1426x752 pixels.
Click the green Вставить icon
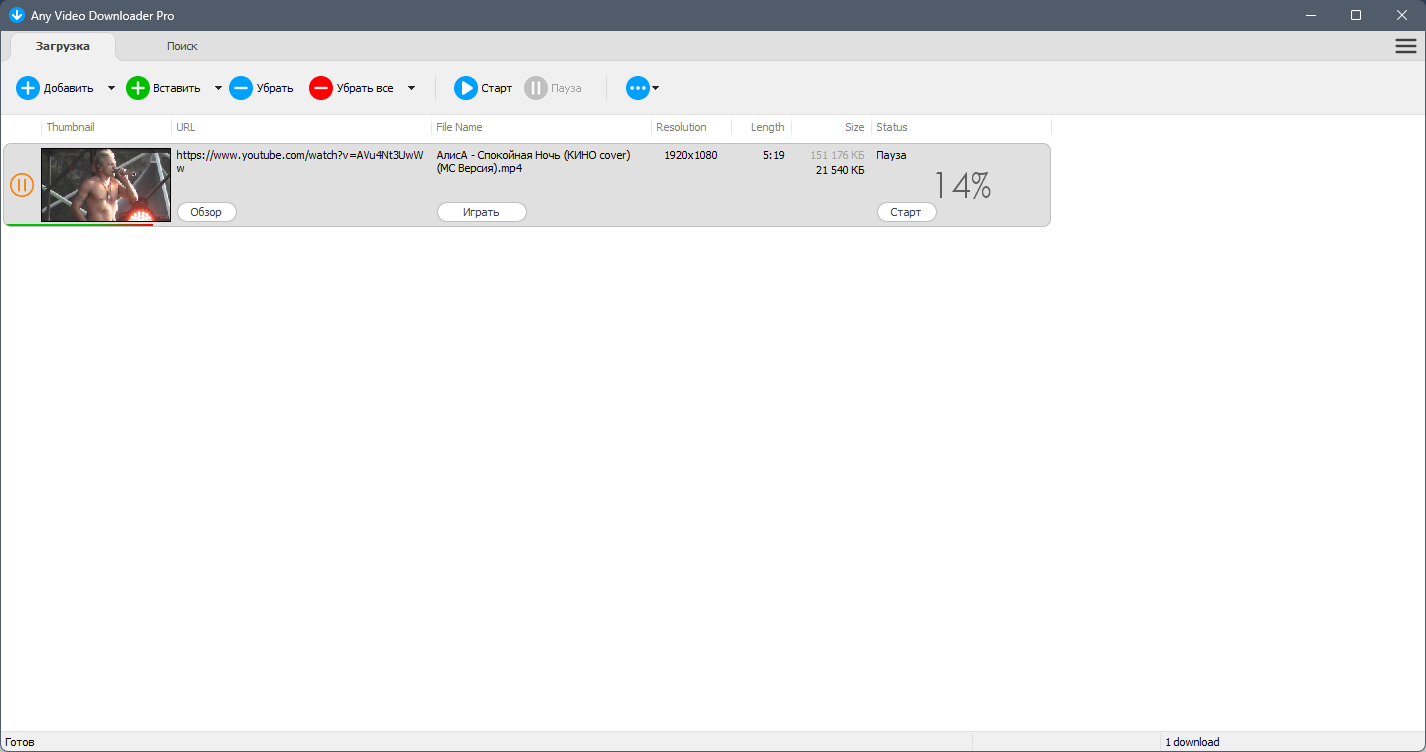click(x=137, y=88)
